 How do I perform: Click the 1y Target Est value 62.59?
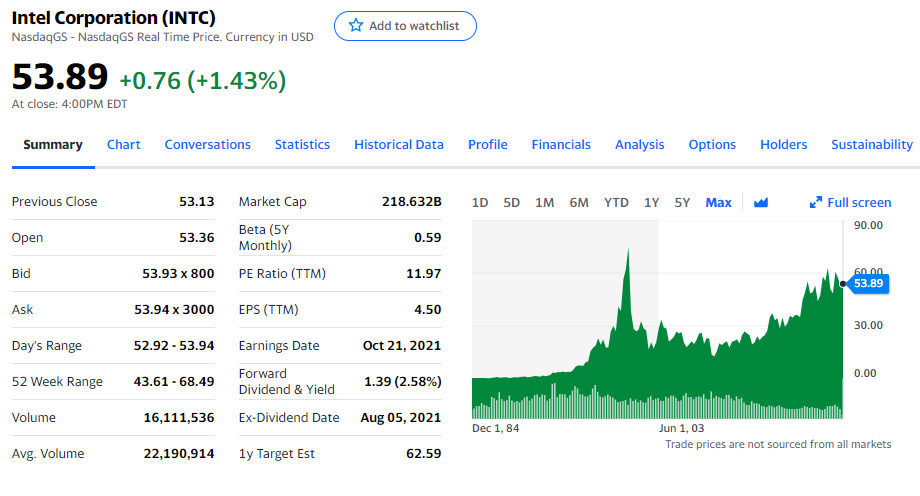pos(424,454)
